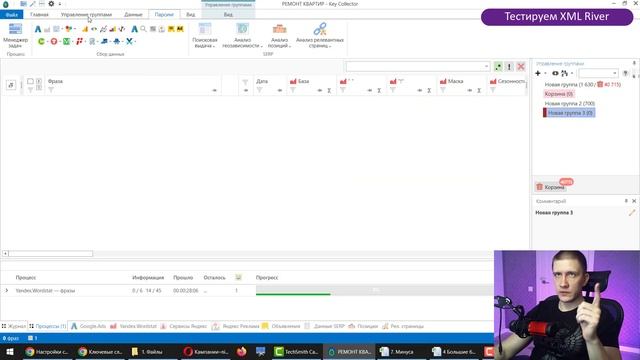Pin the Комментарий panel
640x360 pixels.
tap(626, 201)
